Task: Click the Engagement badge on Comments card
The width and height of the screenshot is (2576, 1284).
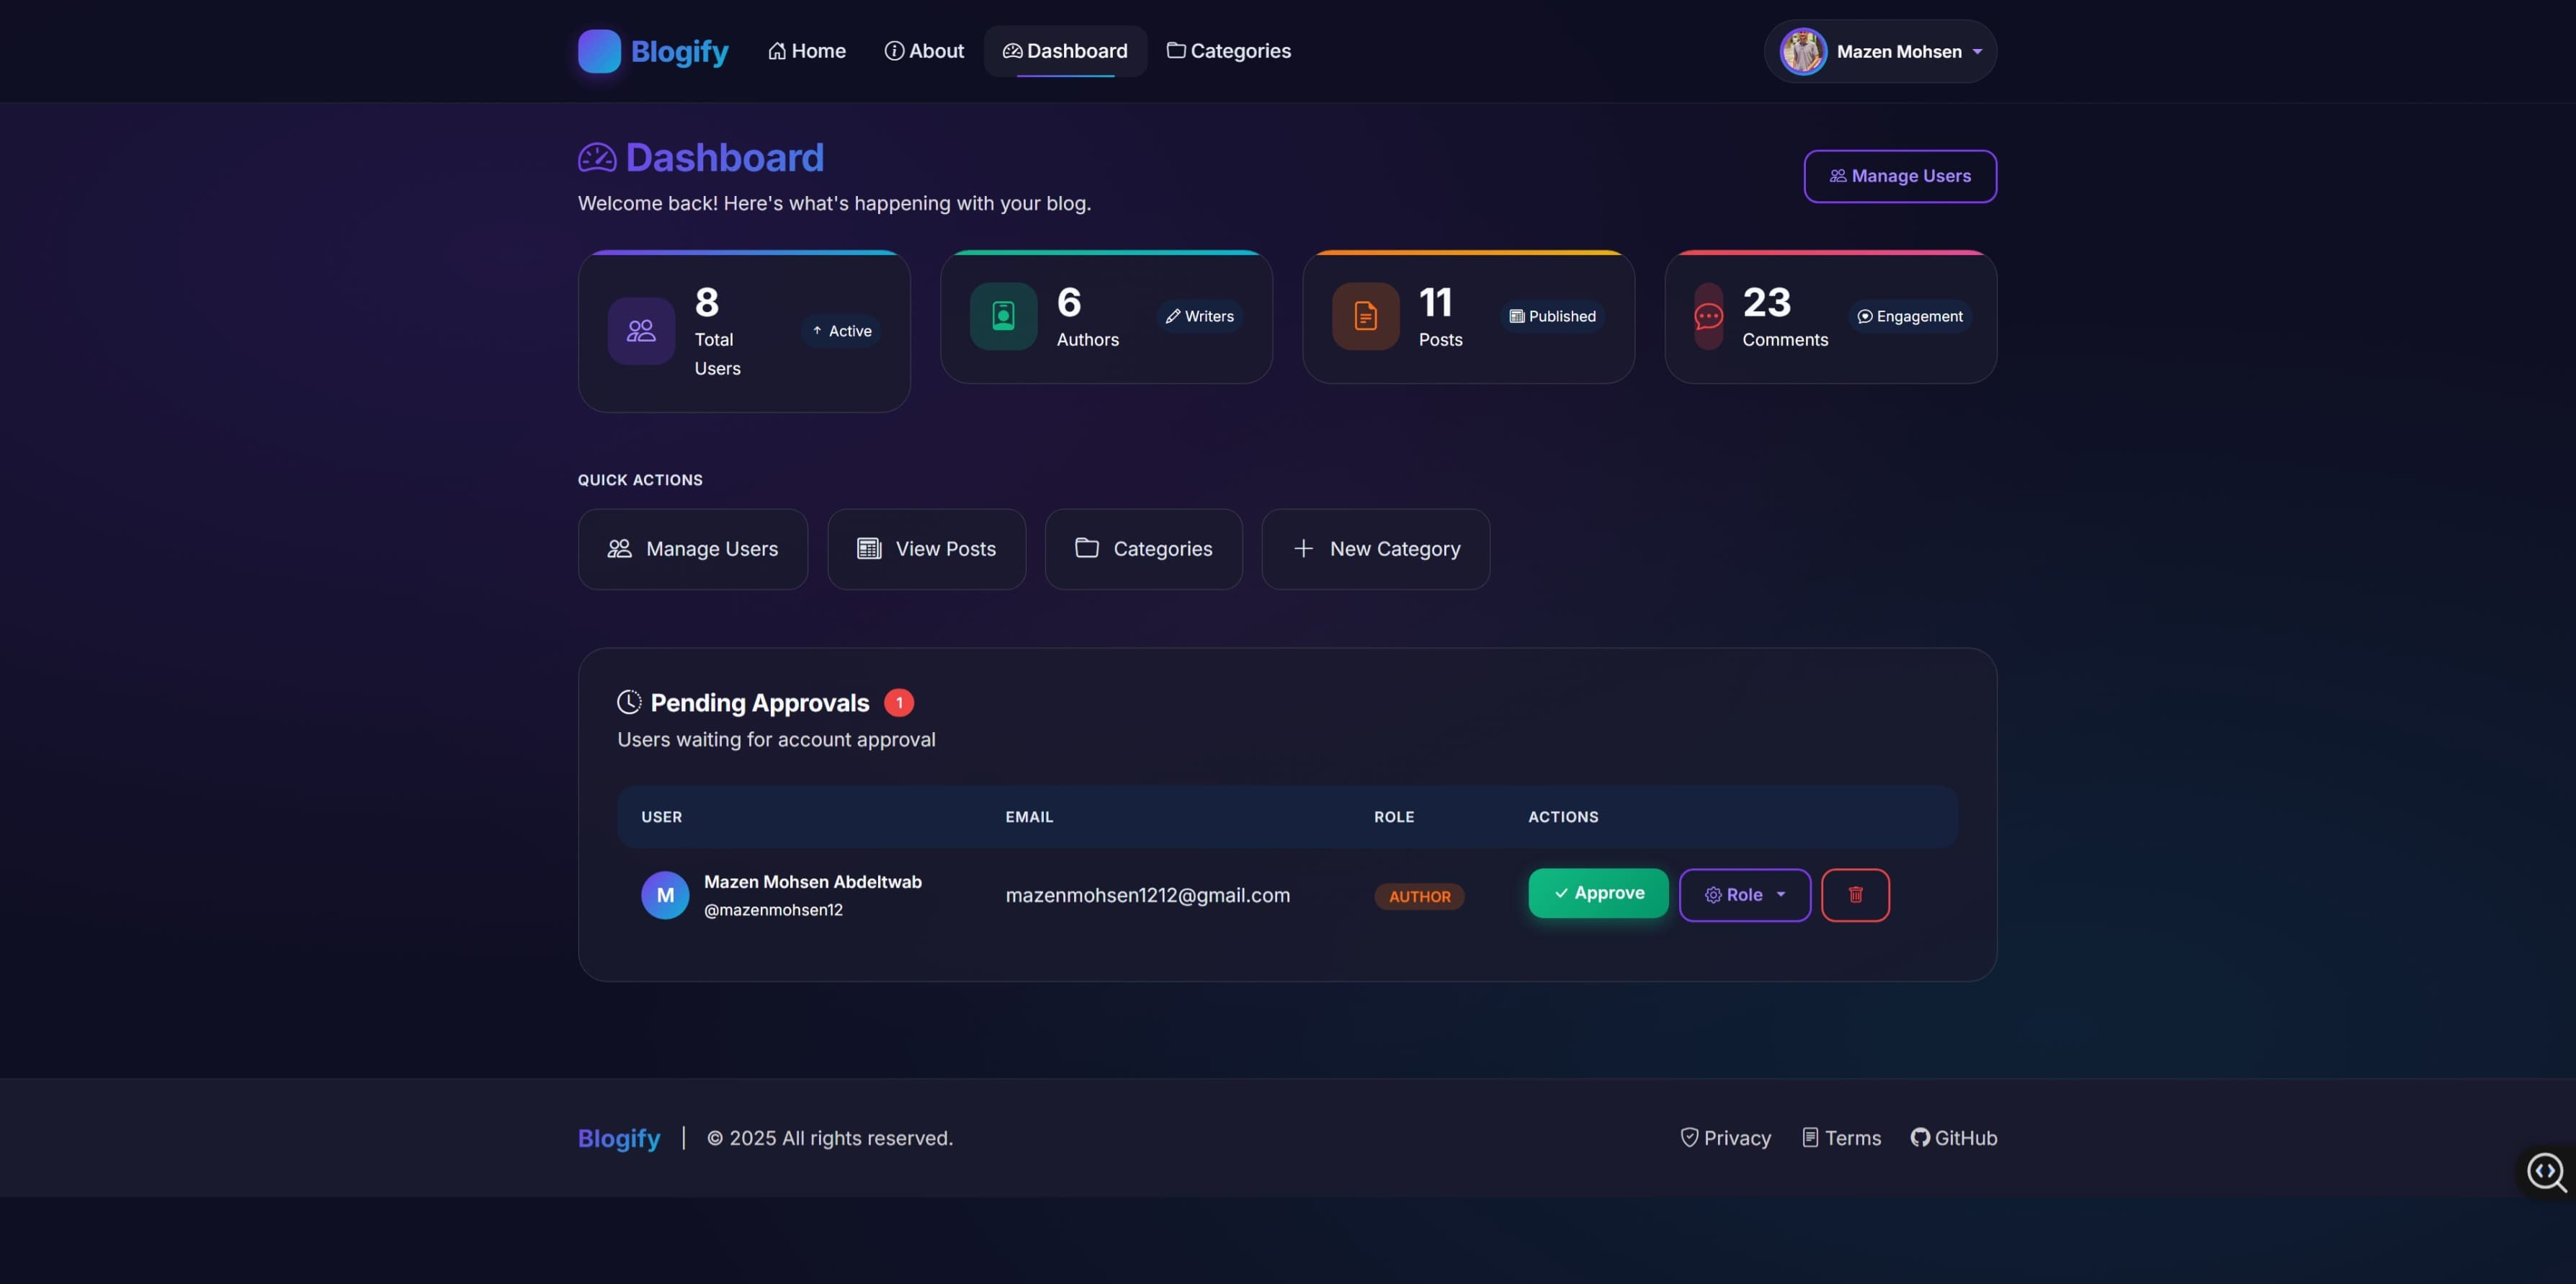Action: tap(1910, 316)
